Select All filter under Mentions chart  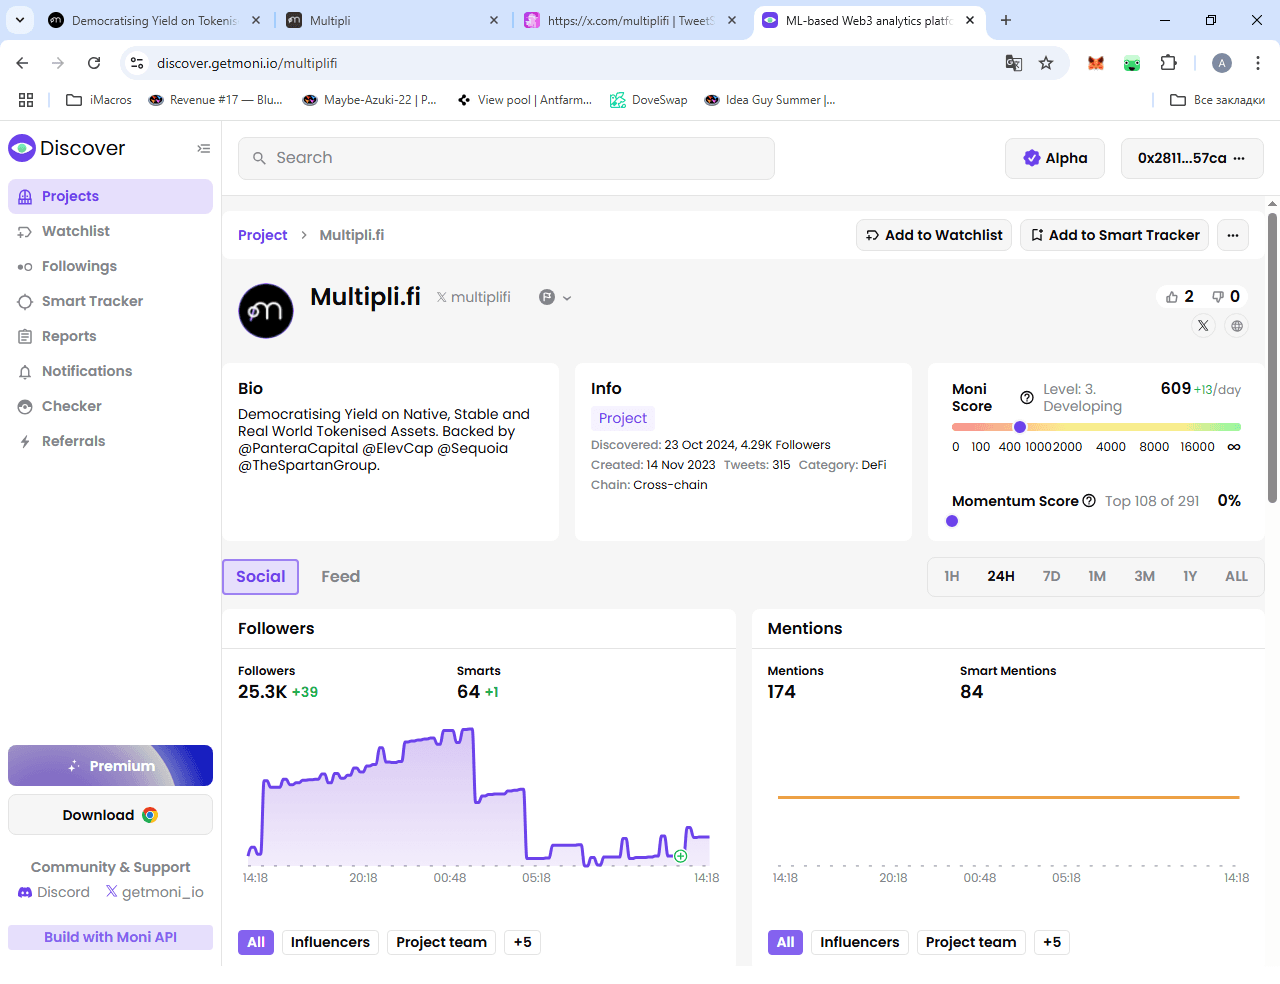[786, 942]
